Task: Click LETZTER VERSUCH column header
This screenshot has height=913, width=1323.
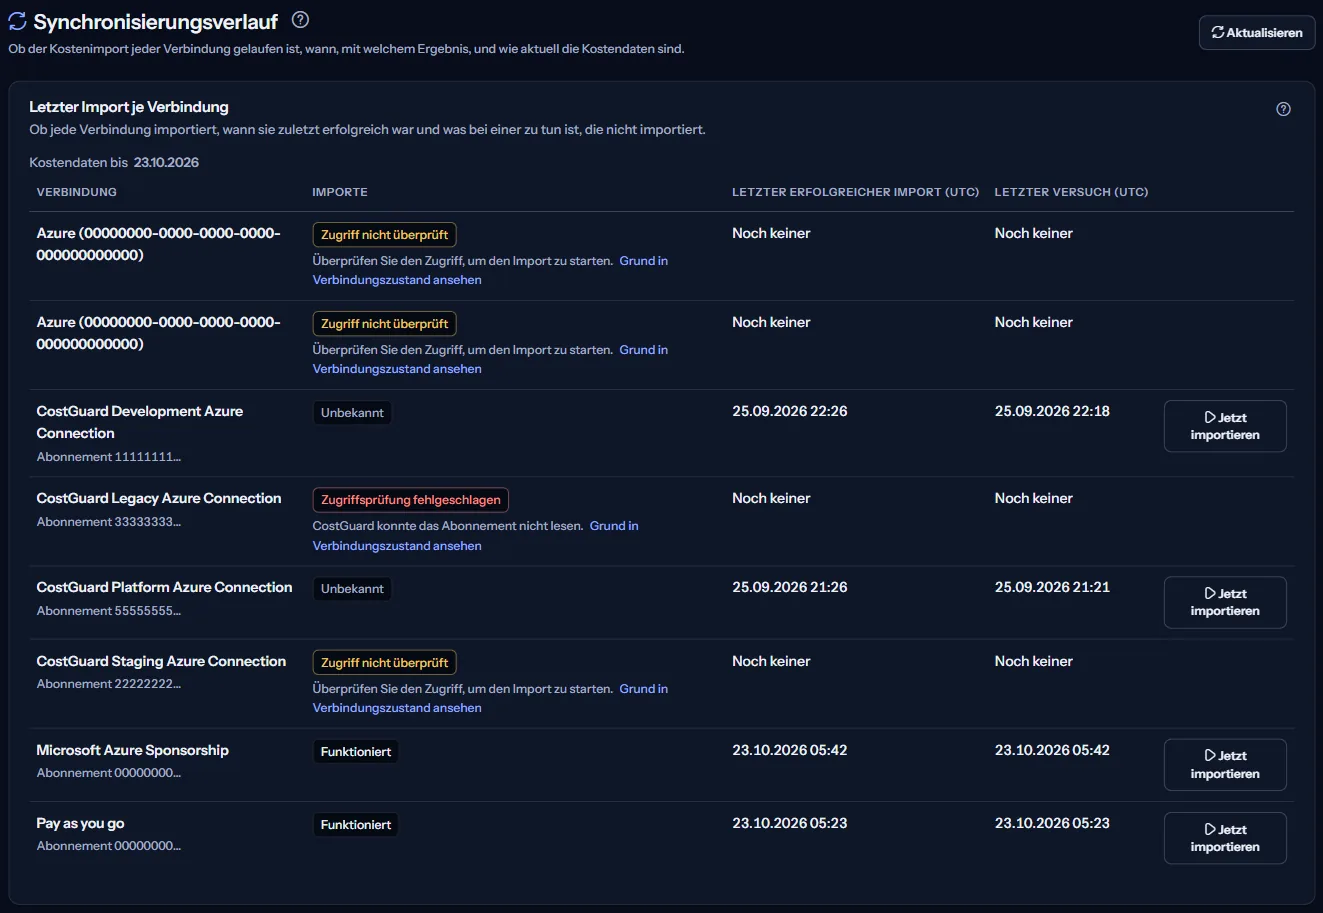Action: (1071, 192)
